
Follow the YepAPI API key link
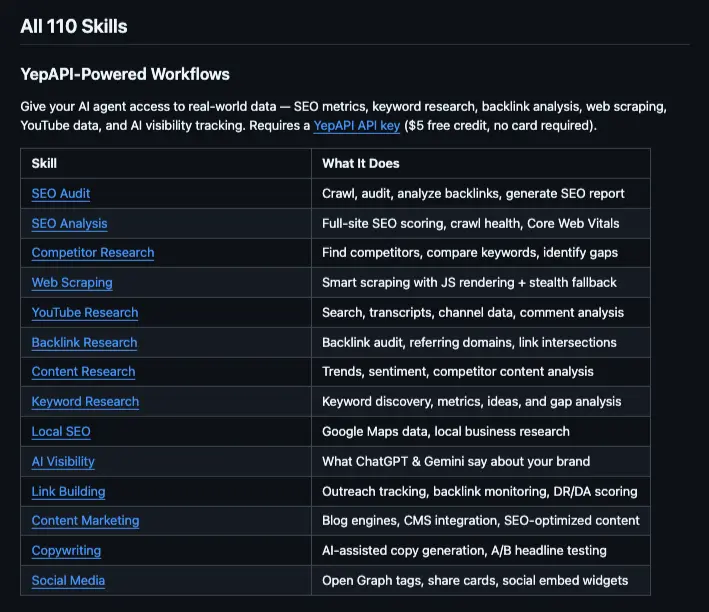(357, 126)
